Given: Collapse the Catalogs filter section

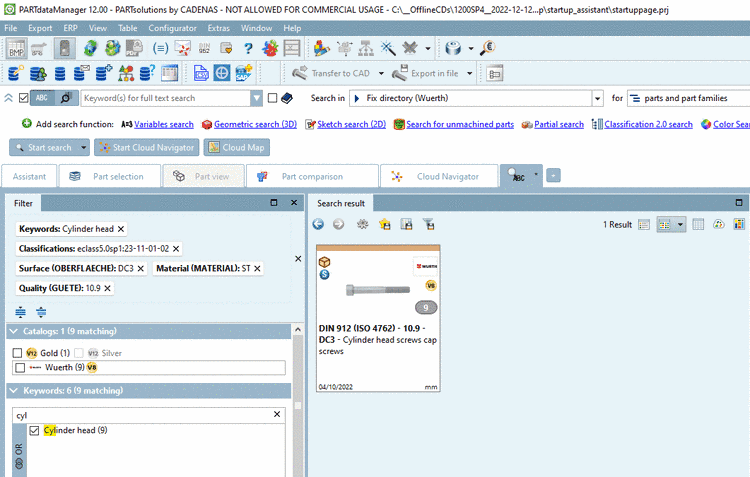Looking at the screenshot, I should [x=13, y=331].
